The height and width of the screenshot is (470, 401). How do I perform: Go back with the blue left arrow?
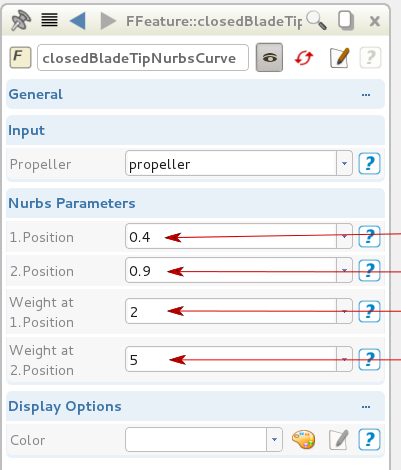tap(78, 21)
